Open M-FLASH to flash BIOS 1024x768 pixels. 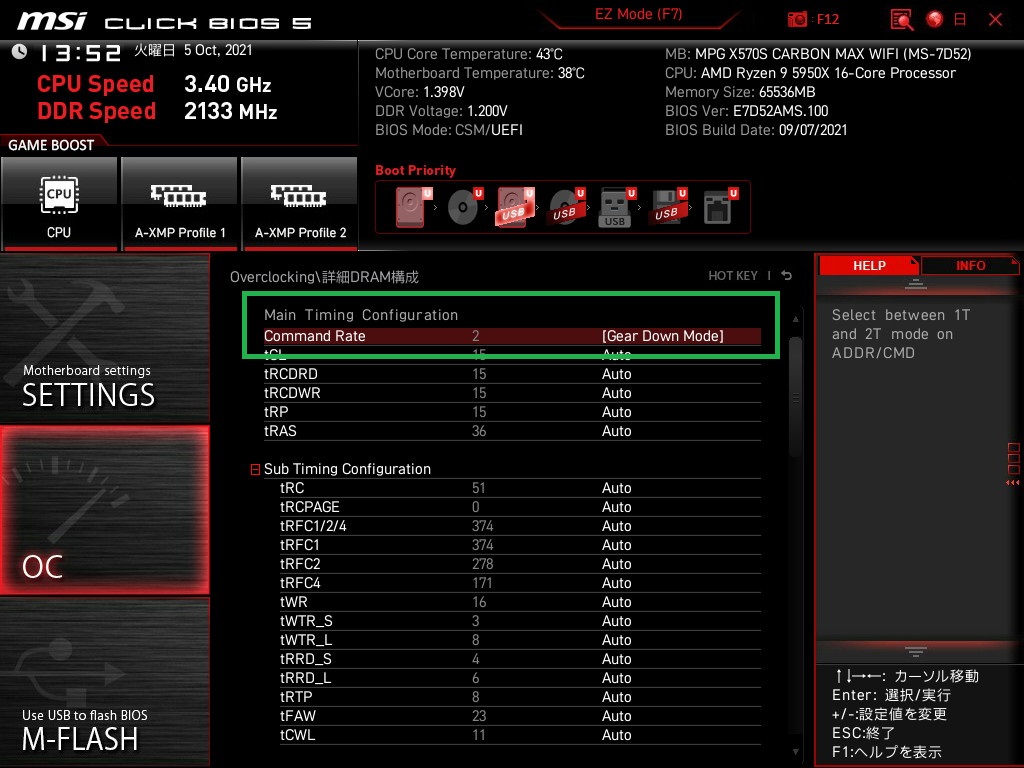[x=104, y=681]
